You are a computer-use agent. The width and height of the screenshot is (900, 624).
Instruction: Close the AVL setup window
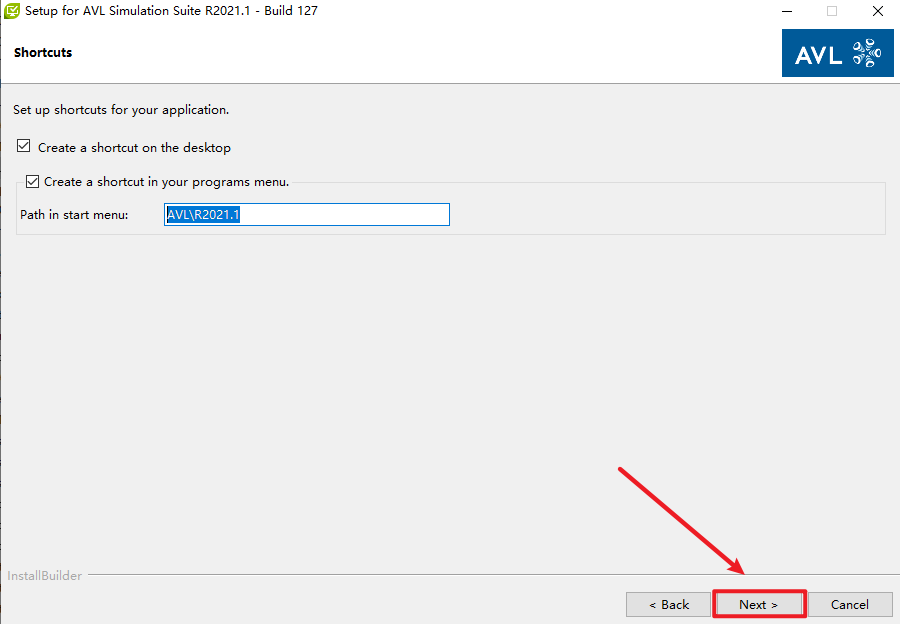[x=877, y=11]
